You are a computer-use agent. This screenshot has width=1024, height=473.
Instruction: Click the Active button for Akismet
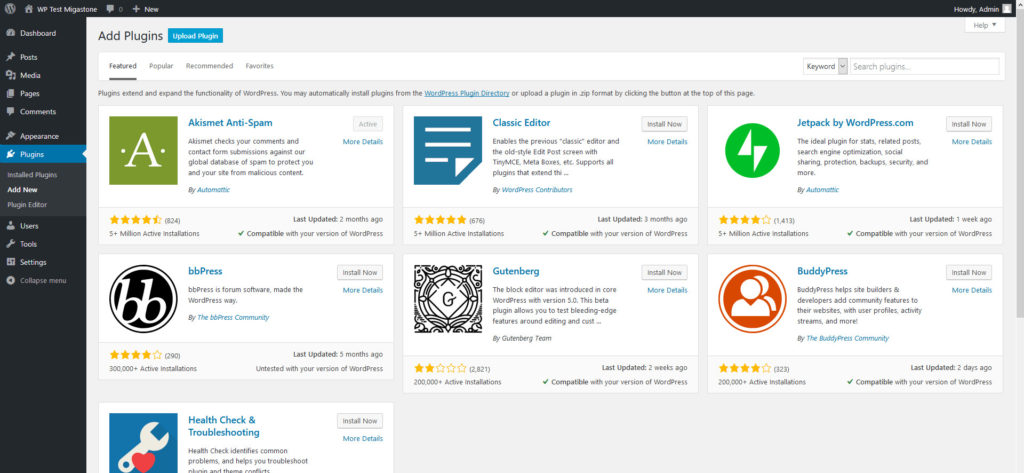pyautogui.click(x=368, y=124)
